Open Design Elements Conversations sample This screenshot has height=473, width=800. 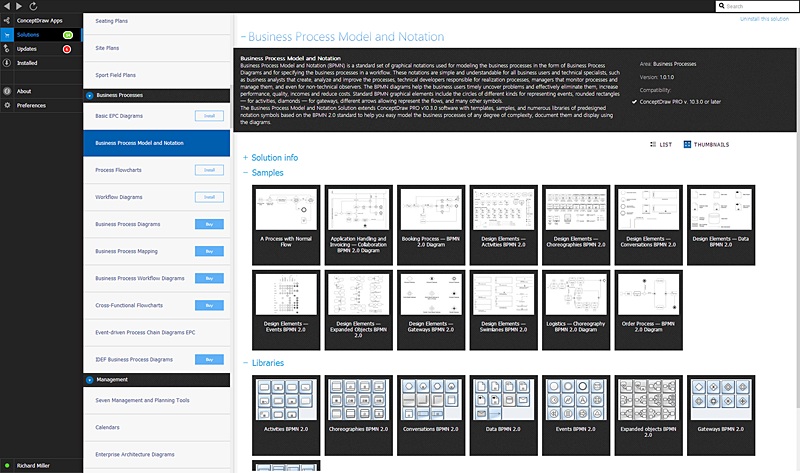tap(648, 225)
